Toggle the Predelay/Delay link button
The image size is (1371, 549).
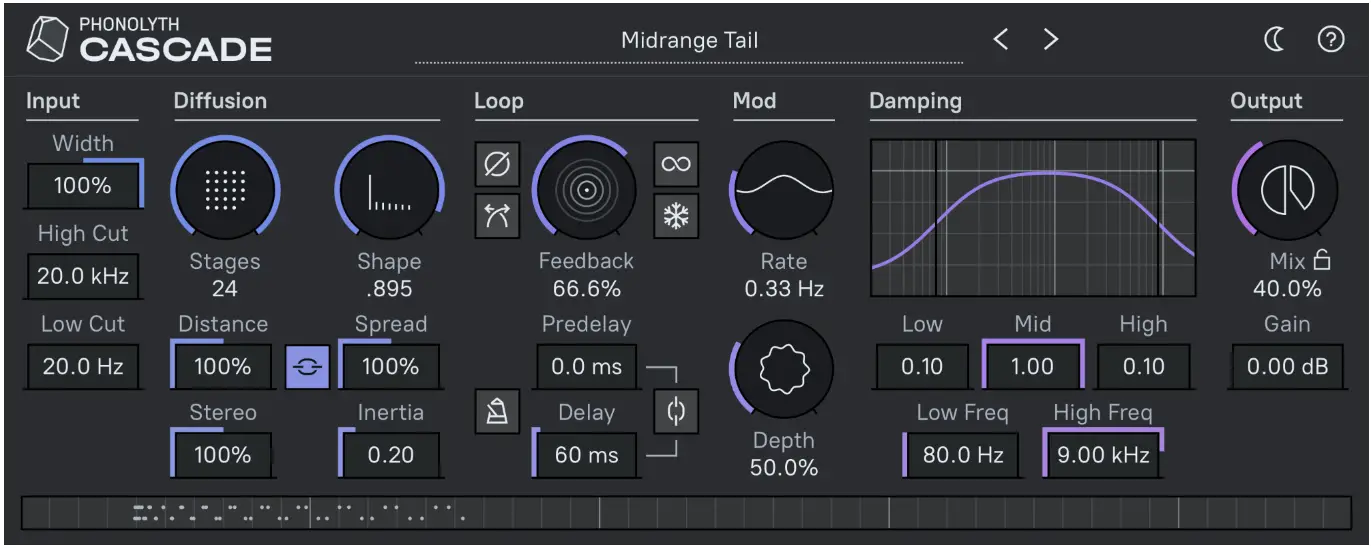[x=676, y=411]
